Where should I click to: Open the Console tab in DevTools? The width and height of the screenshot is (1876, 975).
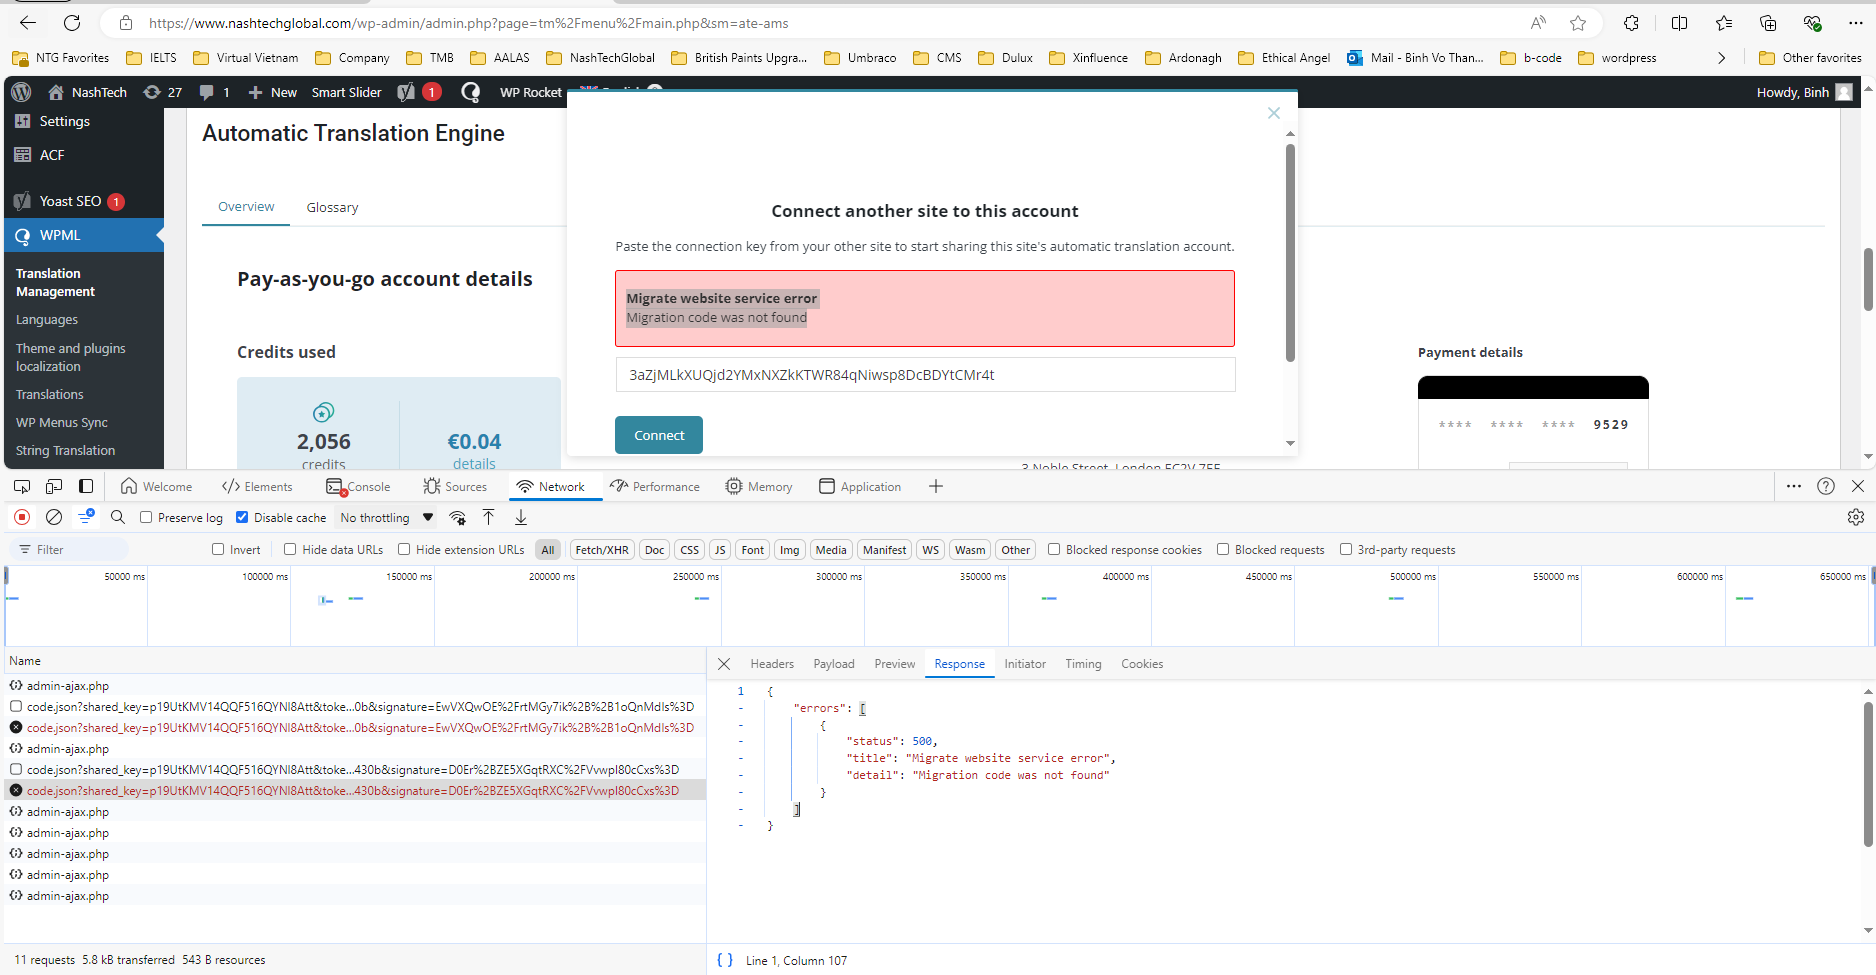358,486
